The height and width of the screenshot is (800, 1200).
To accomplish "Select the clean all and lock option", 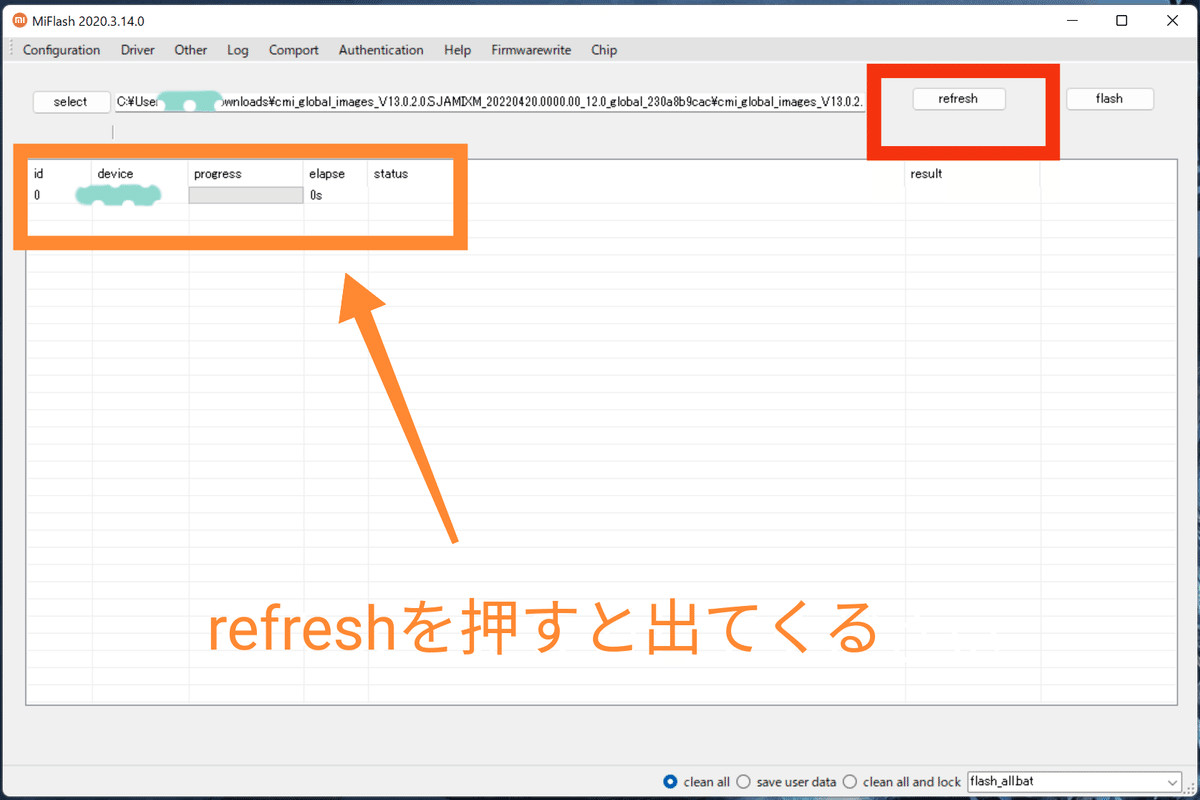I will pos(902,782).
